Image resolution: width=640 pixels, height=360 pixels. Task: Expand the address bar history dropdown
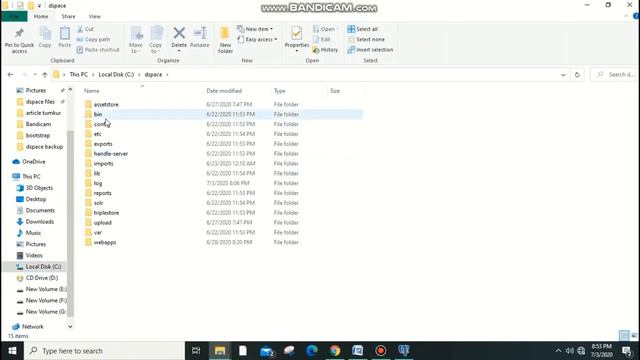coord(563,75)
